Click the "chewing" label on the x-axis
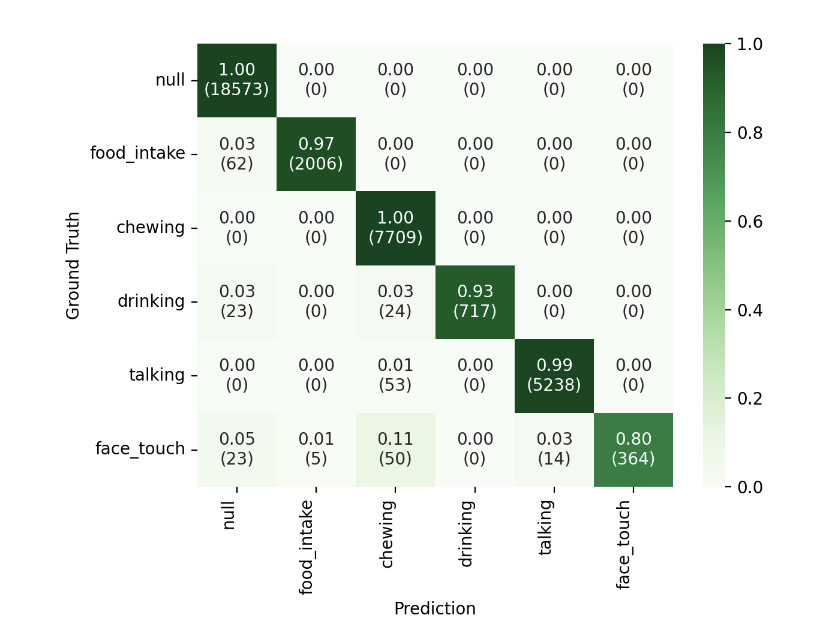Viewport: 830px width, 628px height. (388, 532)
